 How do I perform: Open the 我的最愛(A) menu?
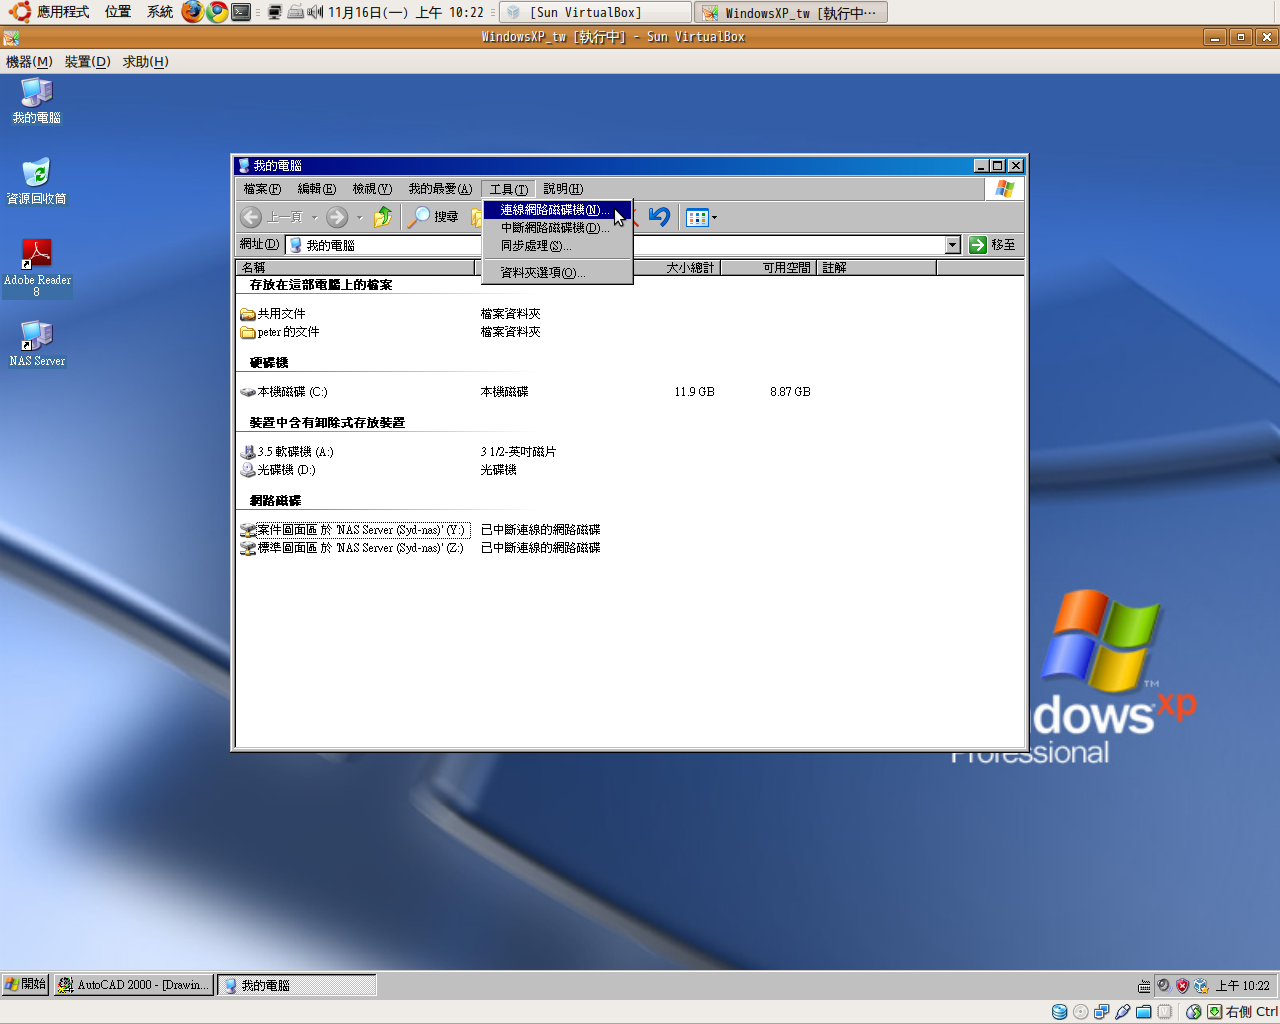click(x=440, y=189)
